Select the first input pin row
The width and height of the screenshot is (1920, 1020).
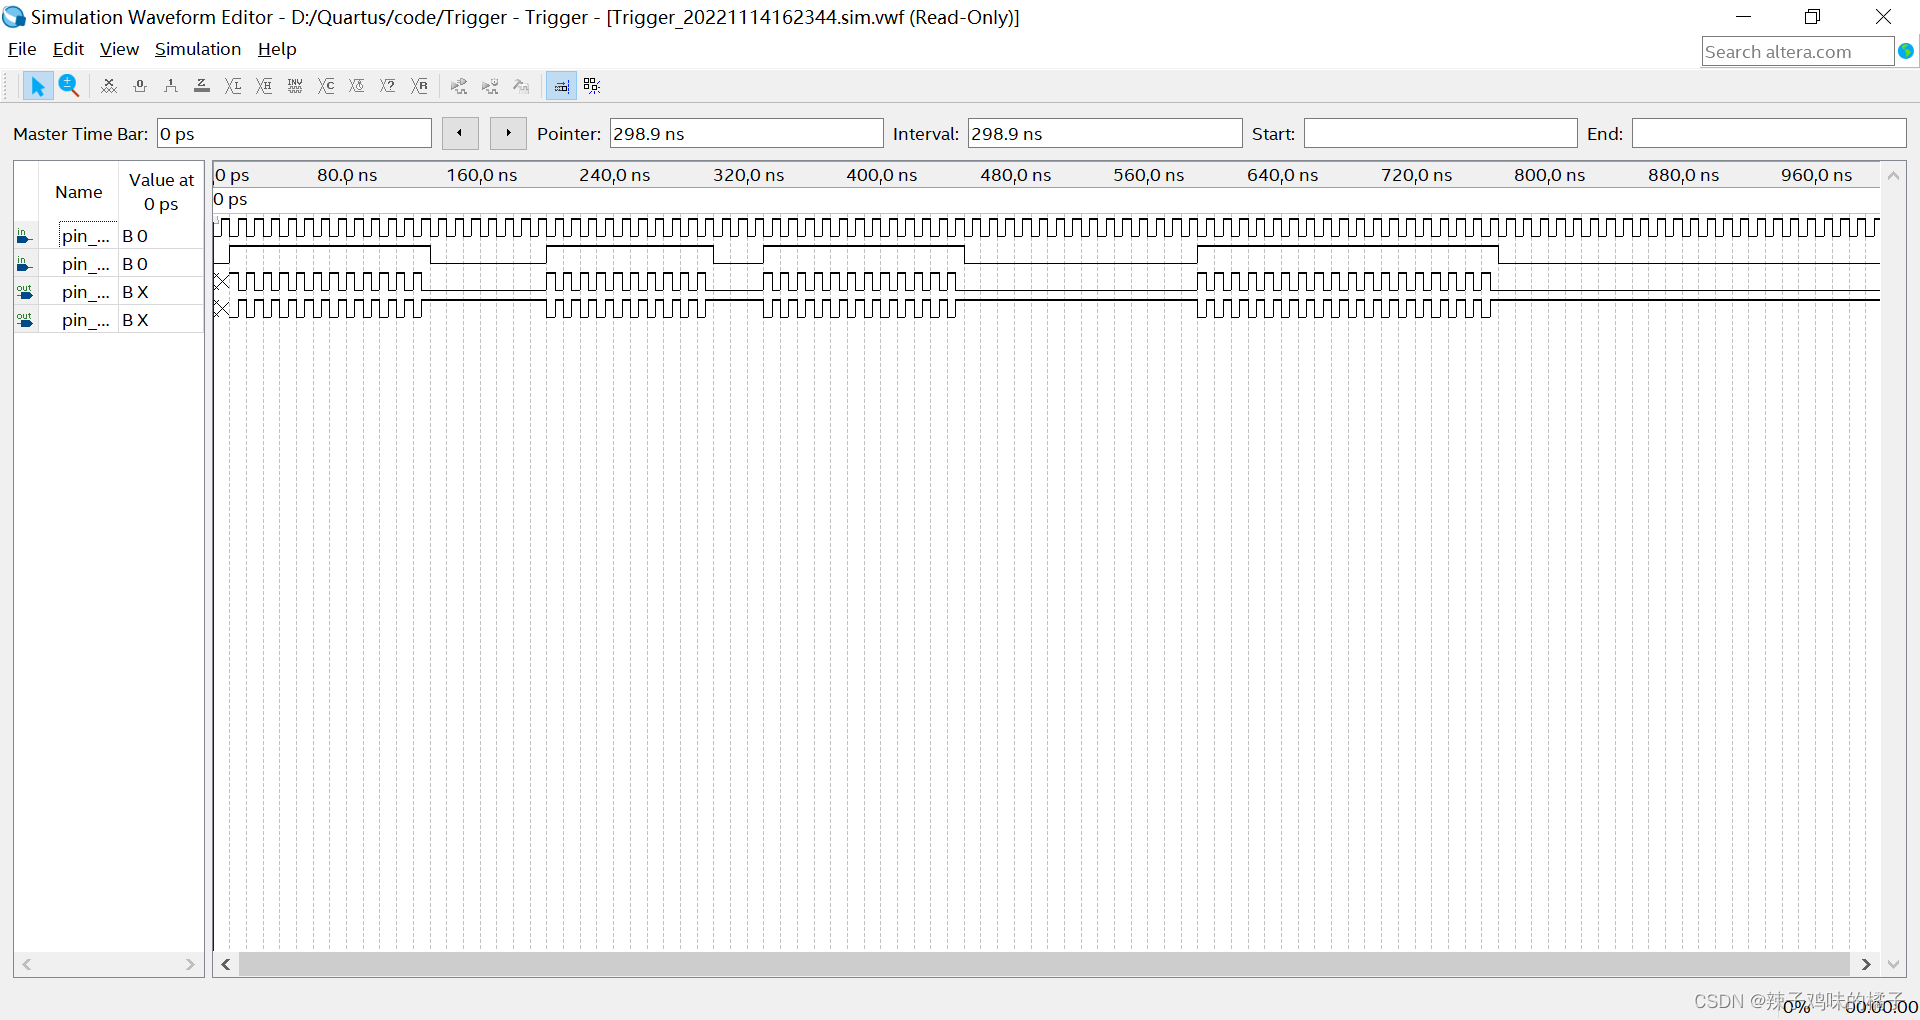point(109,236)
